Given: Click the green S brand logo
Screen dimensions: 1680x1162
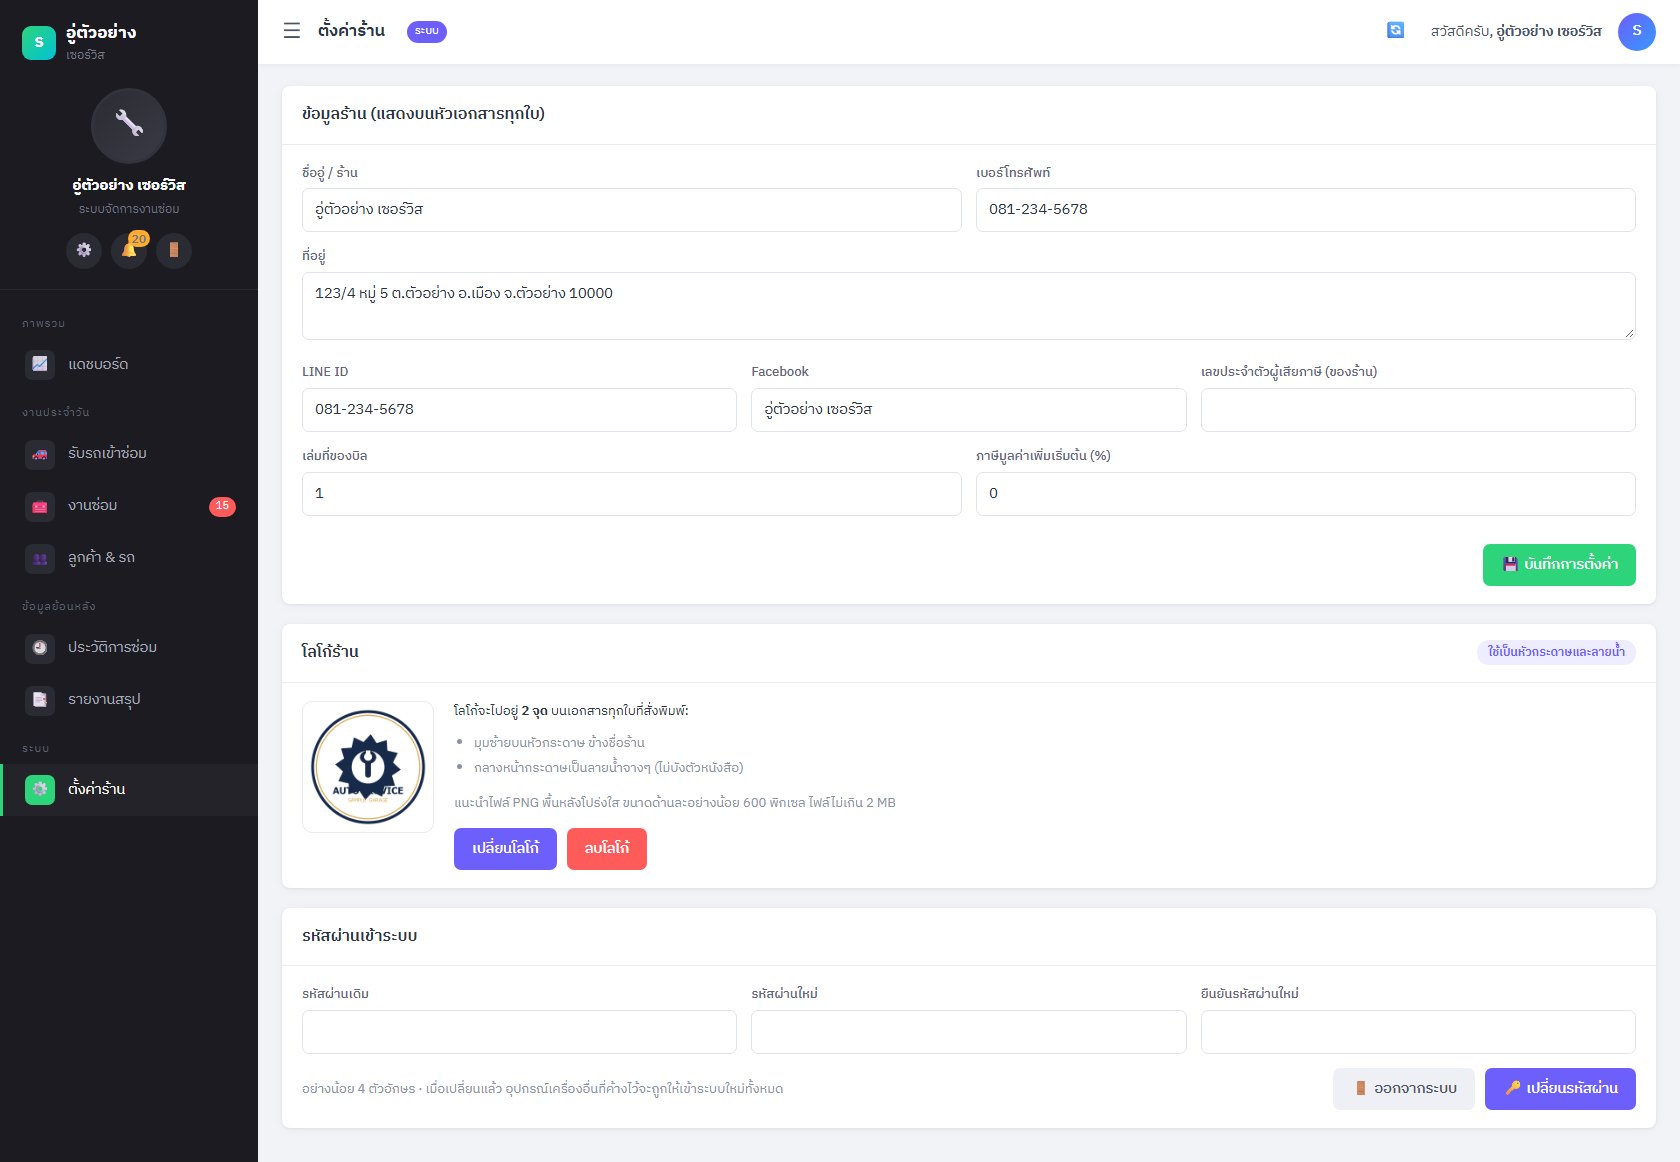Looking at the screenshot, I should (39, 42).
